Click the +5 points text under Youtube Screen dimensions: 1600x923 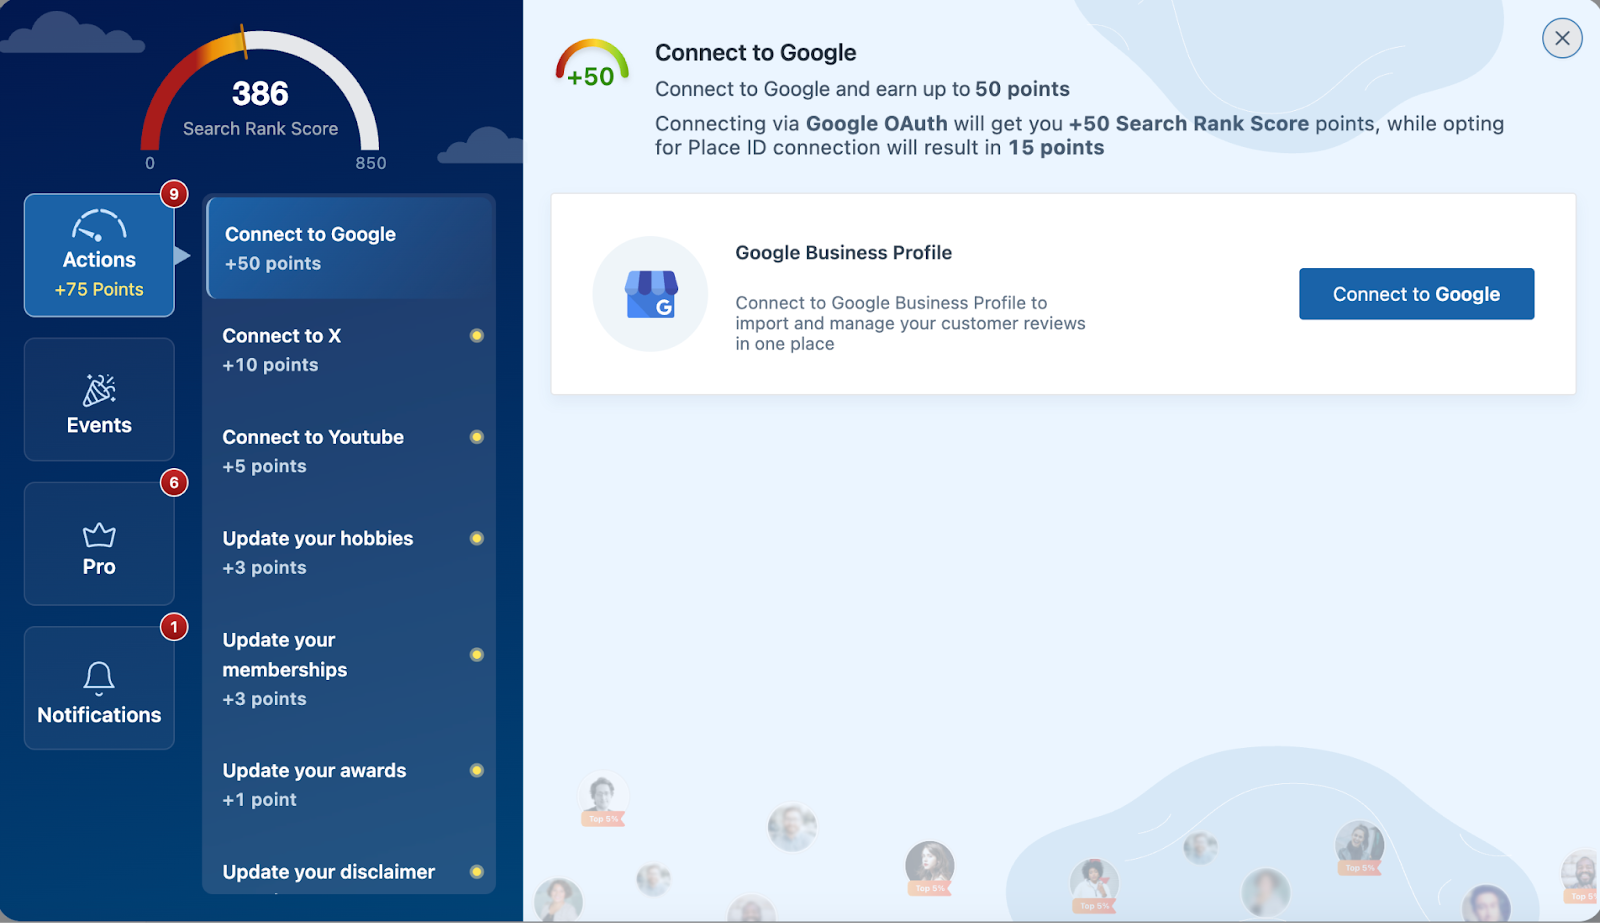(x=264, y=466)
